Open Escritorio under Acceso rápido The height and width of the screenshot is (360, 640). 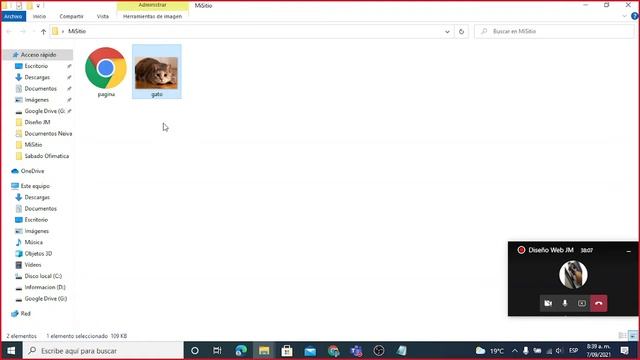[x=36, y=66]
